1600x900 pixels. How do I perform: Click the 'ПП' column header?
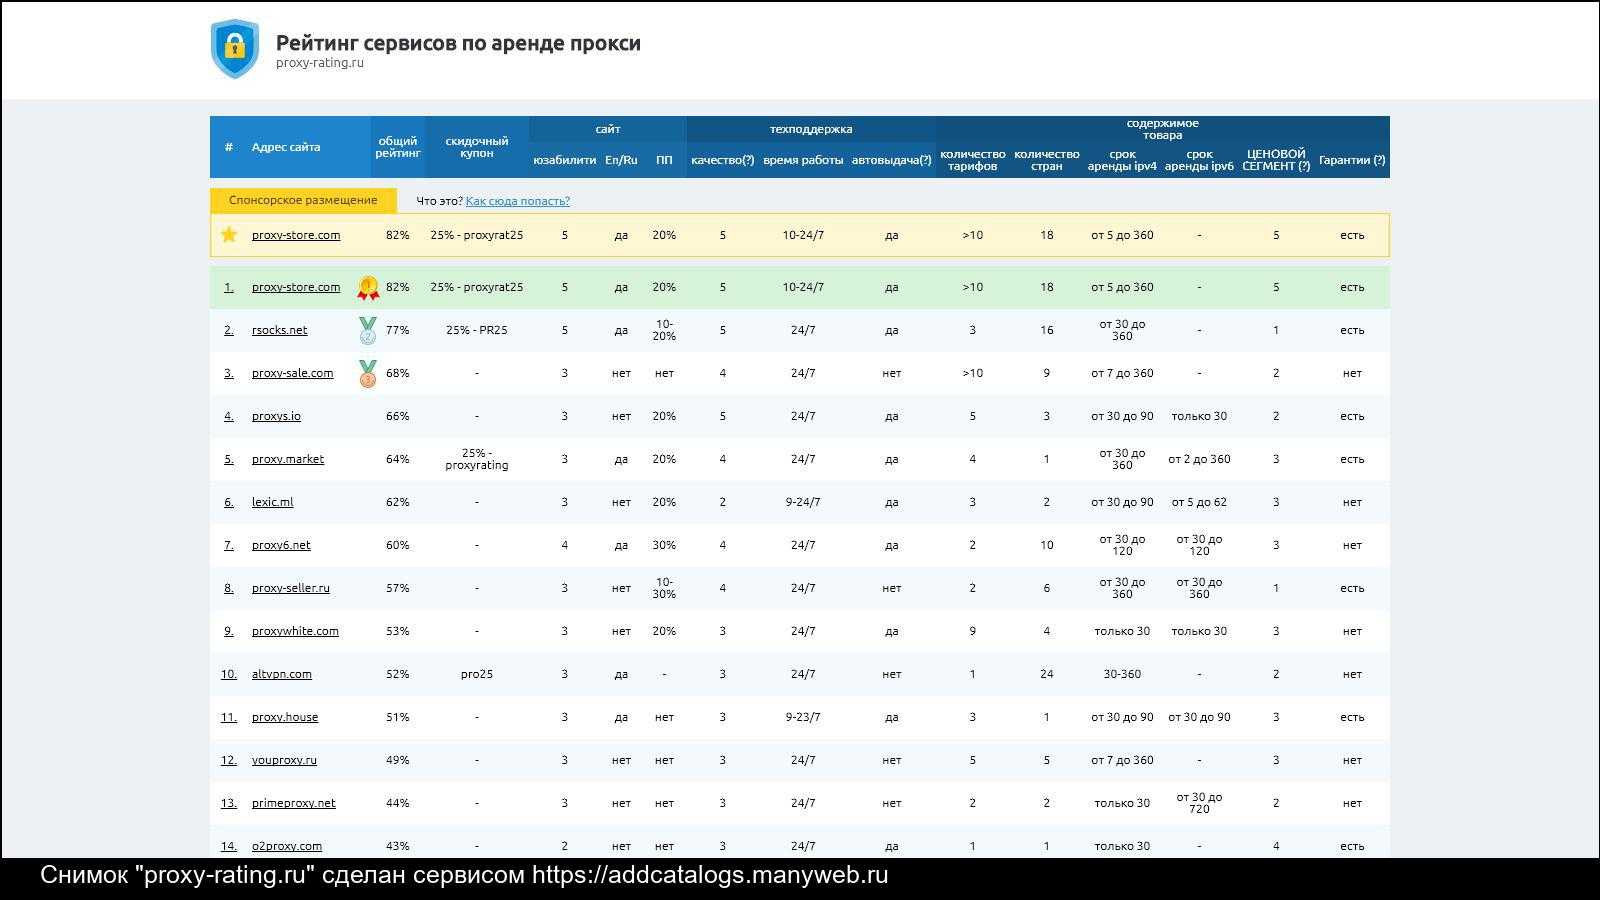664,160
